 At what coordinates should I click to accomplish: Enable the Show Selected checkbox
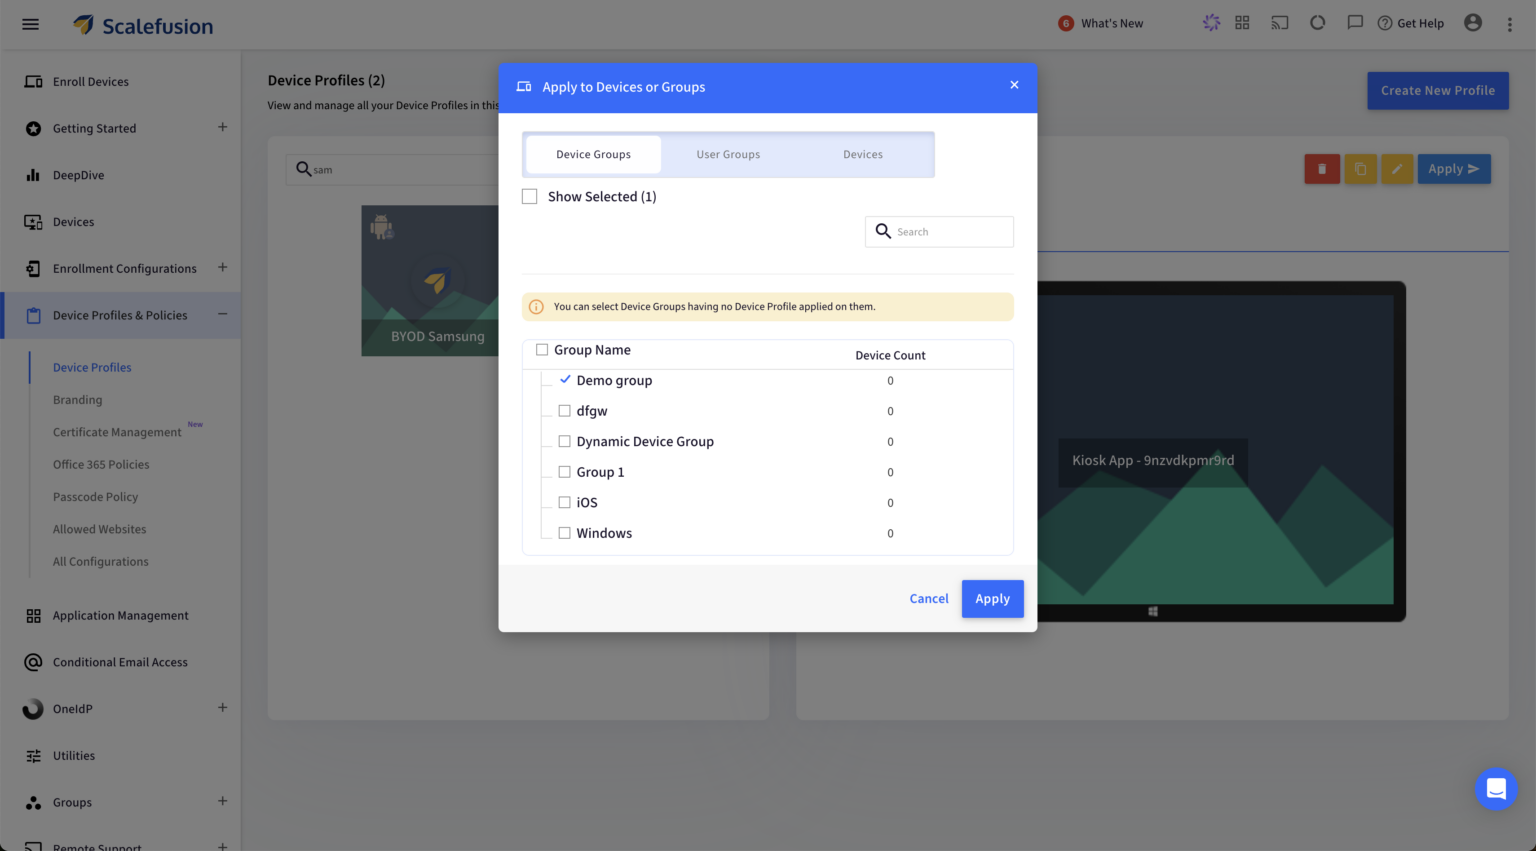click(x=529, y=196)
